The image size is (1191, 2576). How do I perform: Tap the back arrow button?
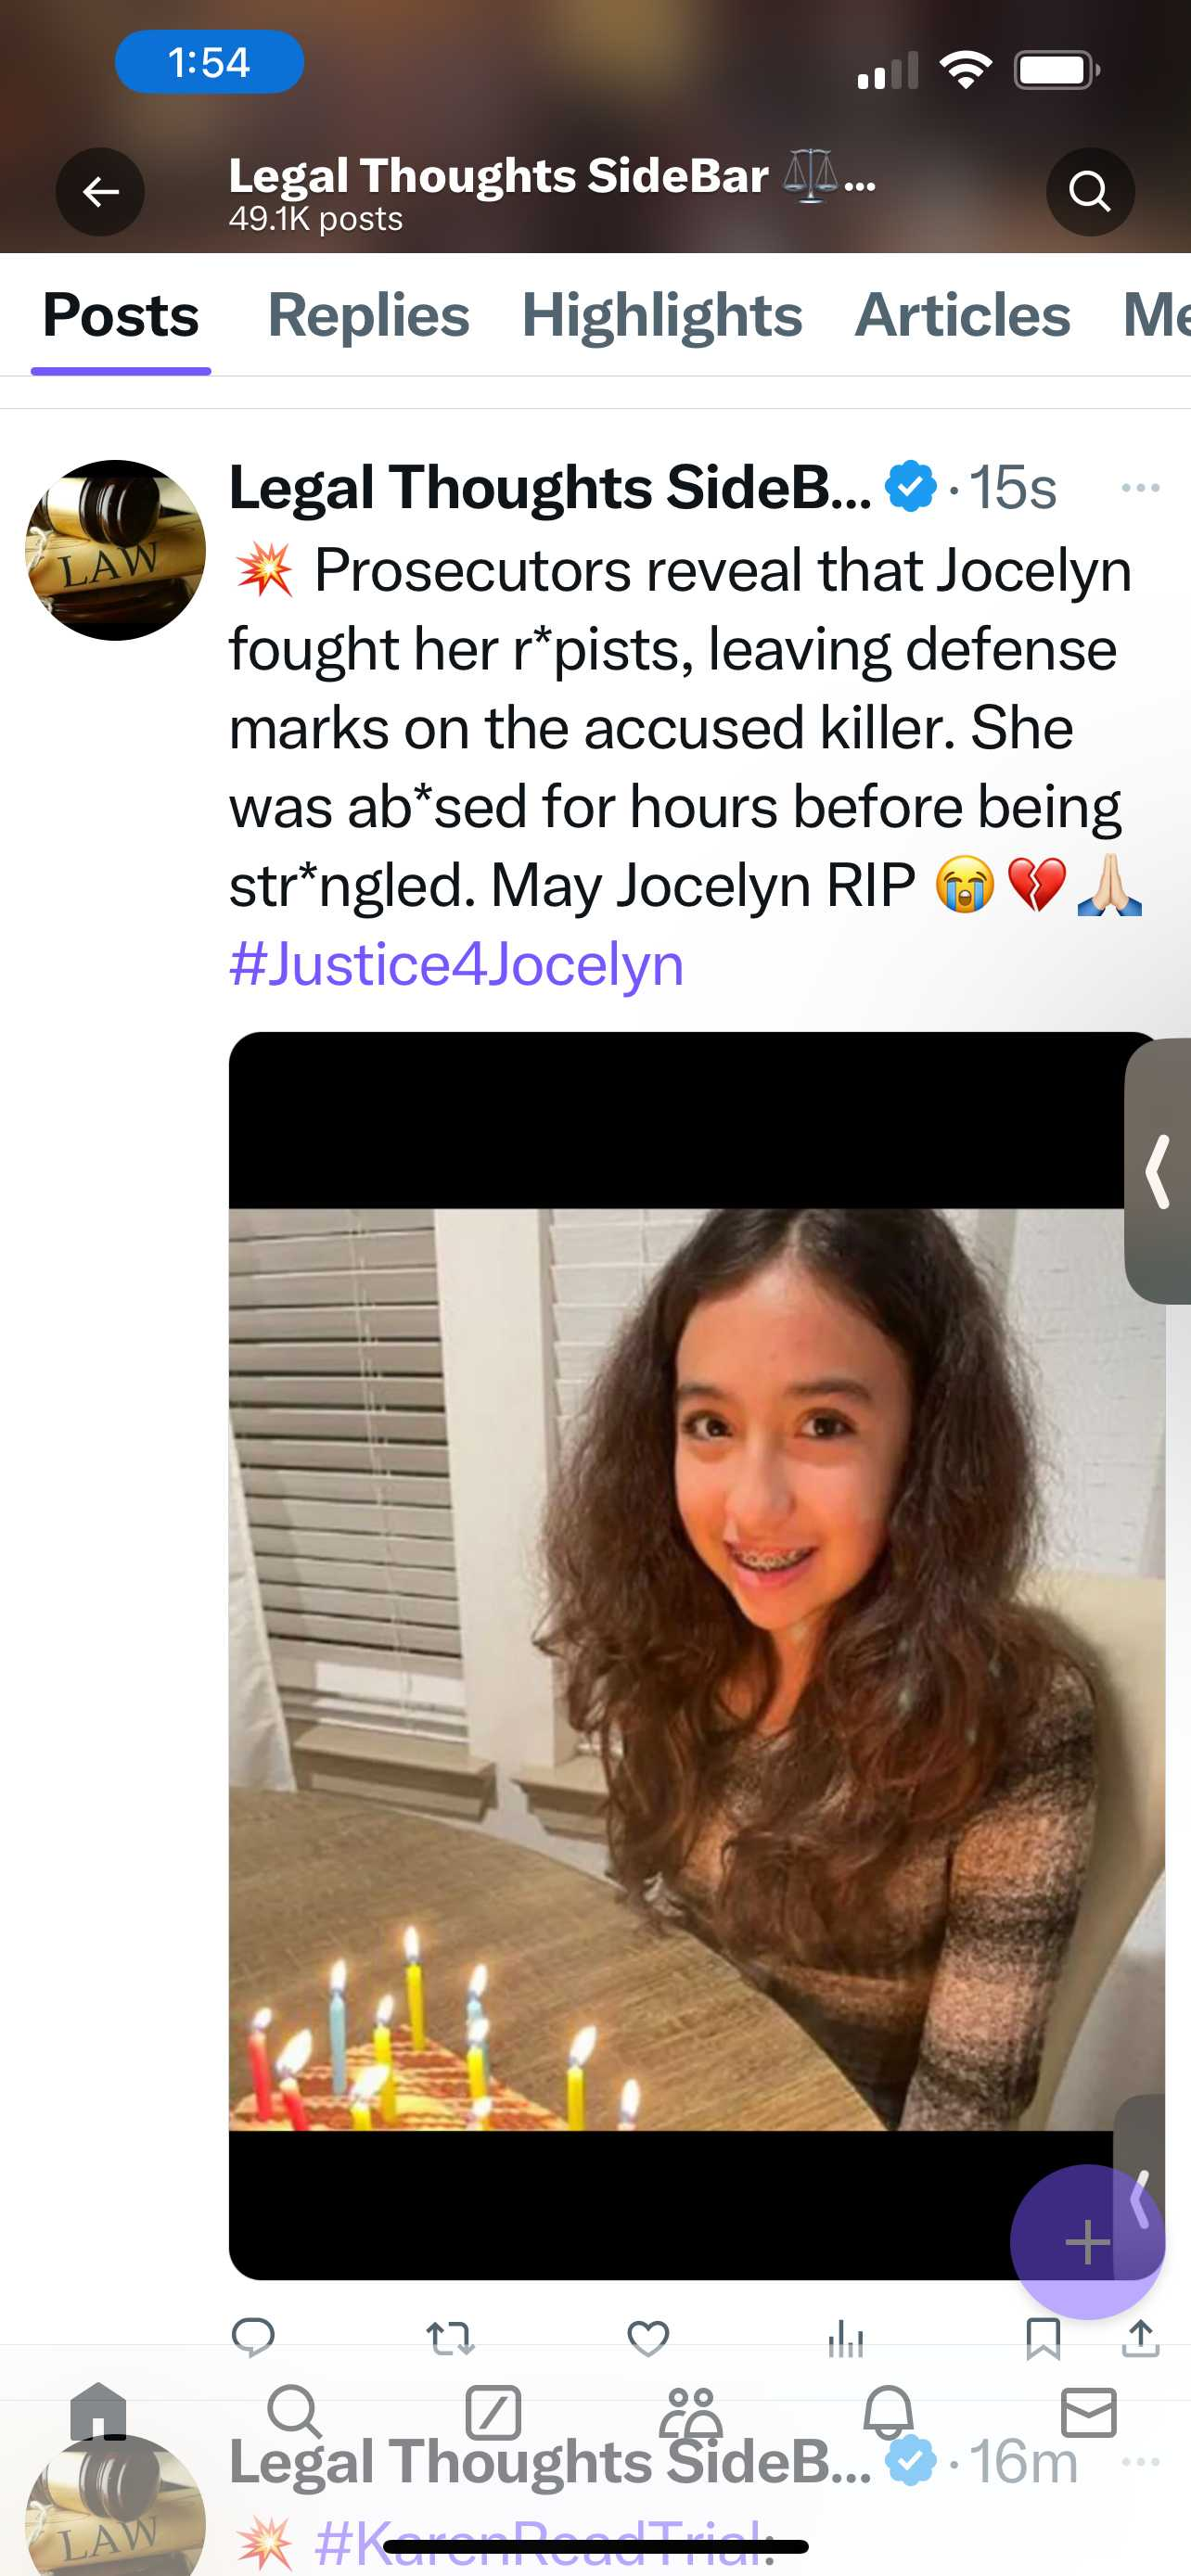click(100, 191)
